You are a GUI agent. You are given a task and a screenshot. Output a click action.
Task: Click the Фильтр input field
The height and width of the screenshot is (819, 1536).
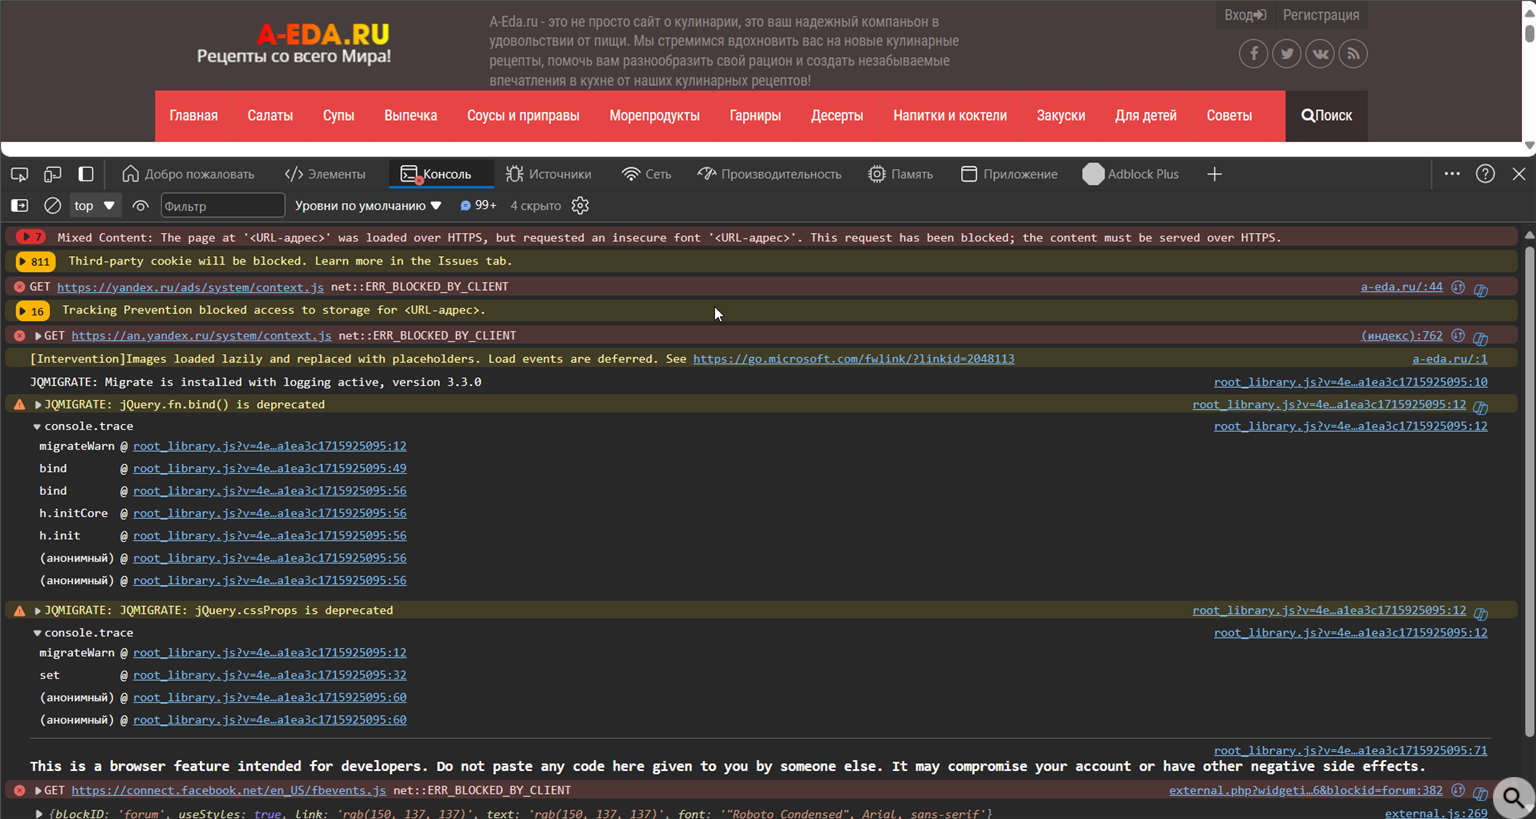222,206
